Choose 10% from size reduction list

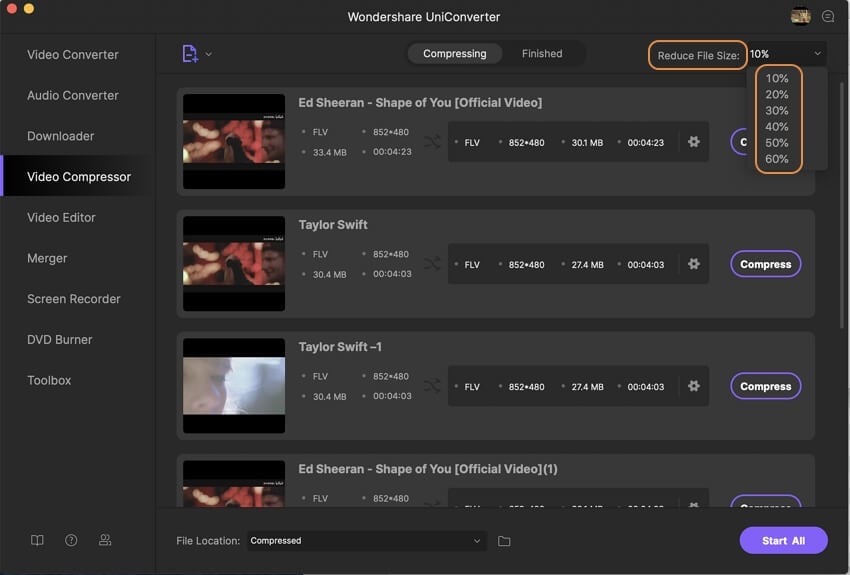coord(777,78)
